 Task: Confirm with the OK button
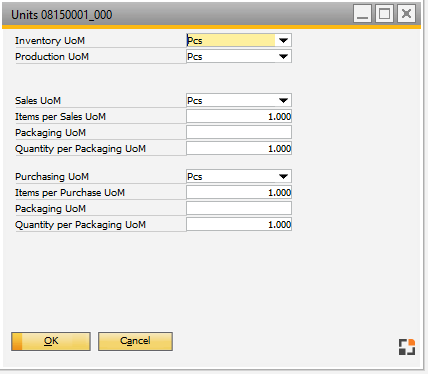click(51, 341)
